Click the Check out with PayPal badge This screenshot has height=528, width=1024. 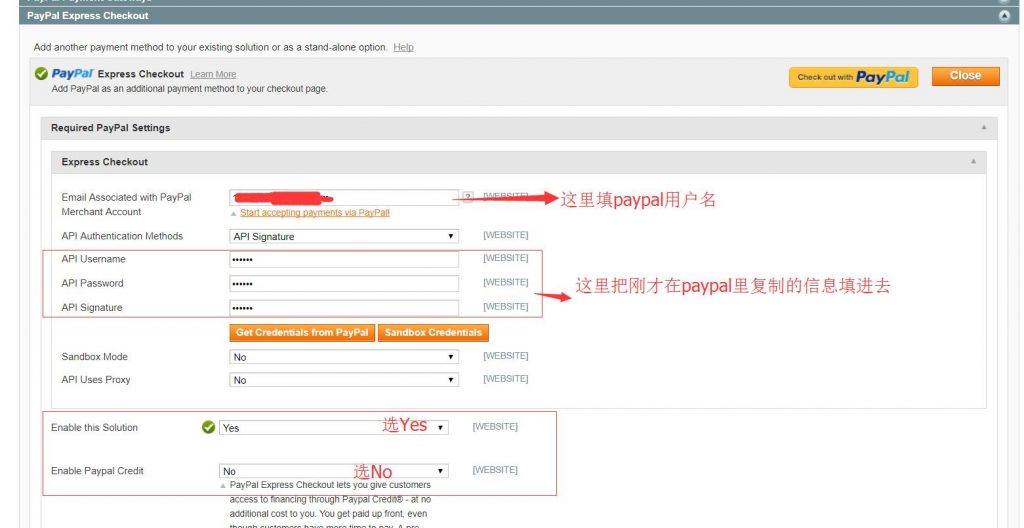pos(853,77)
